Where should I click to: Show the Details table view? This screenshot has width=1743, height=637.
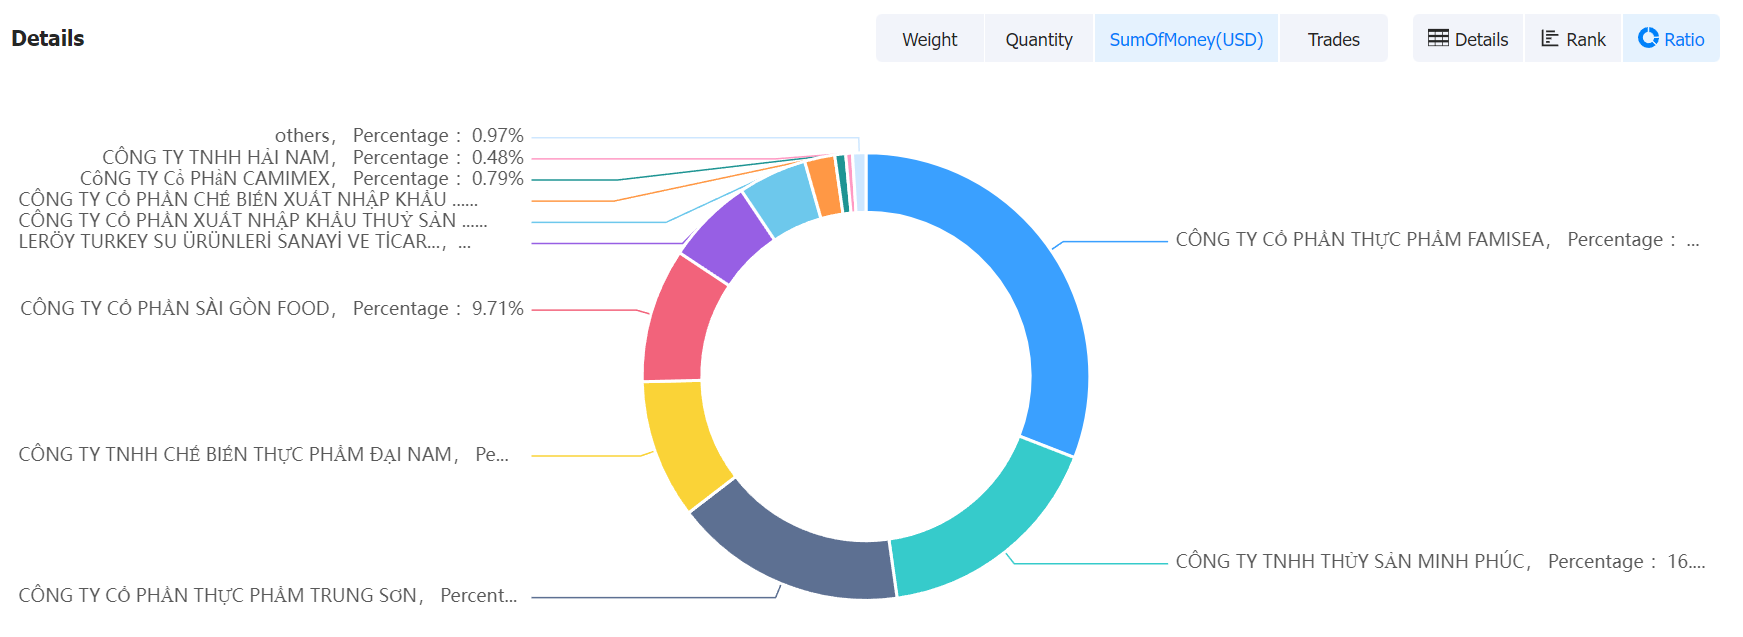pyautogui.click(x=1468, y=39)
